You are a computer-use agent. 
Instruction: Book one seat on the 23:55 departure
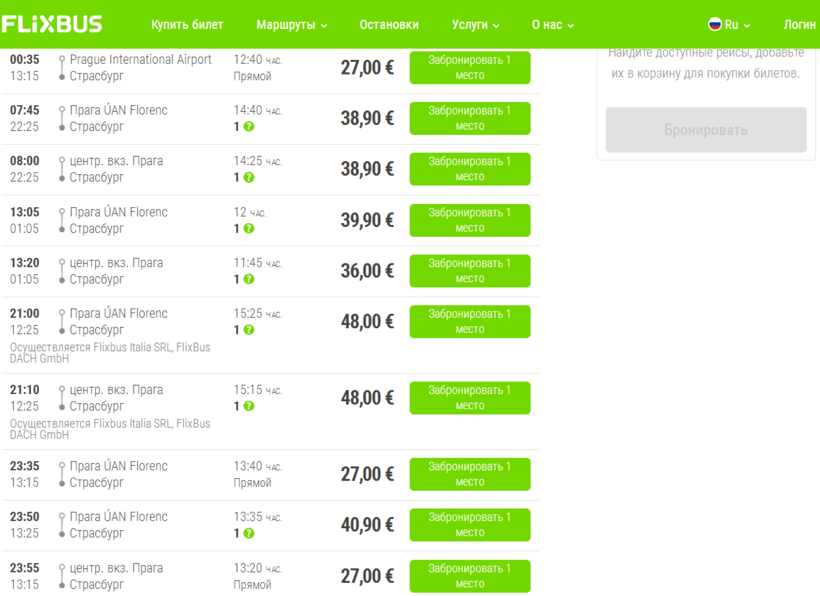point(469,576)
